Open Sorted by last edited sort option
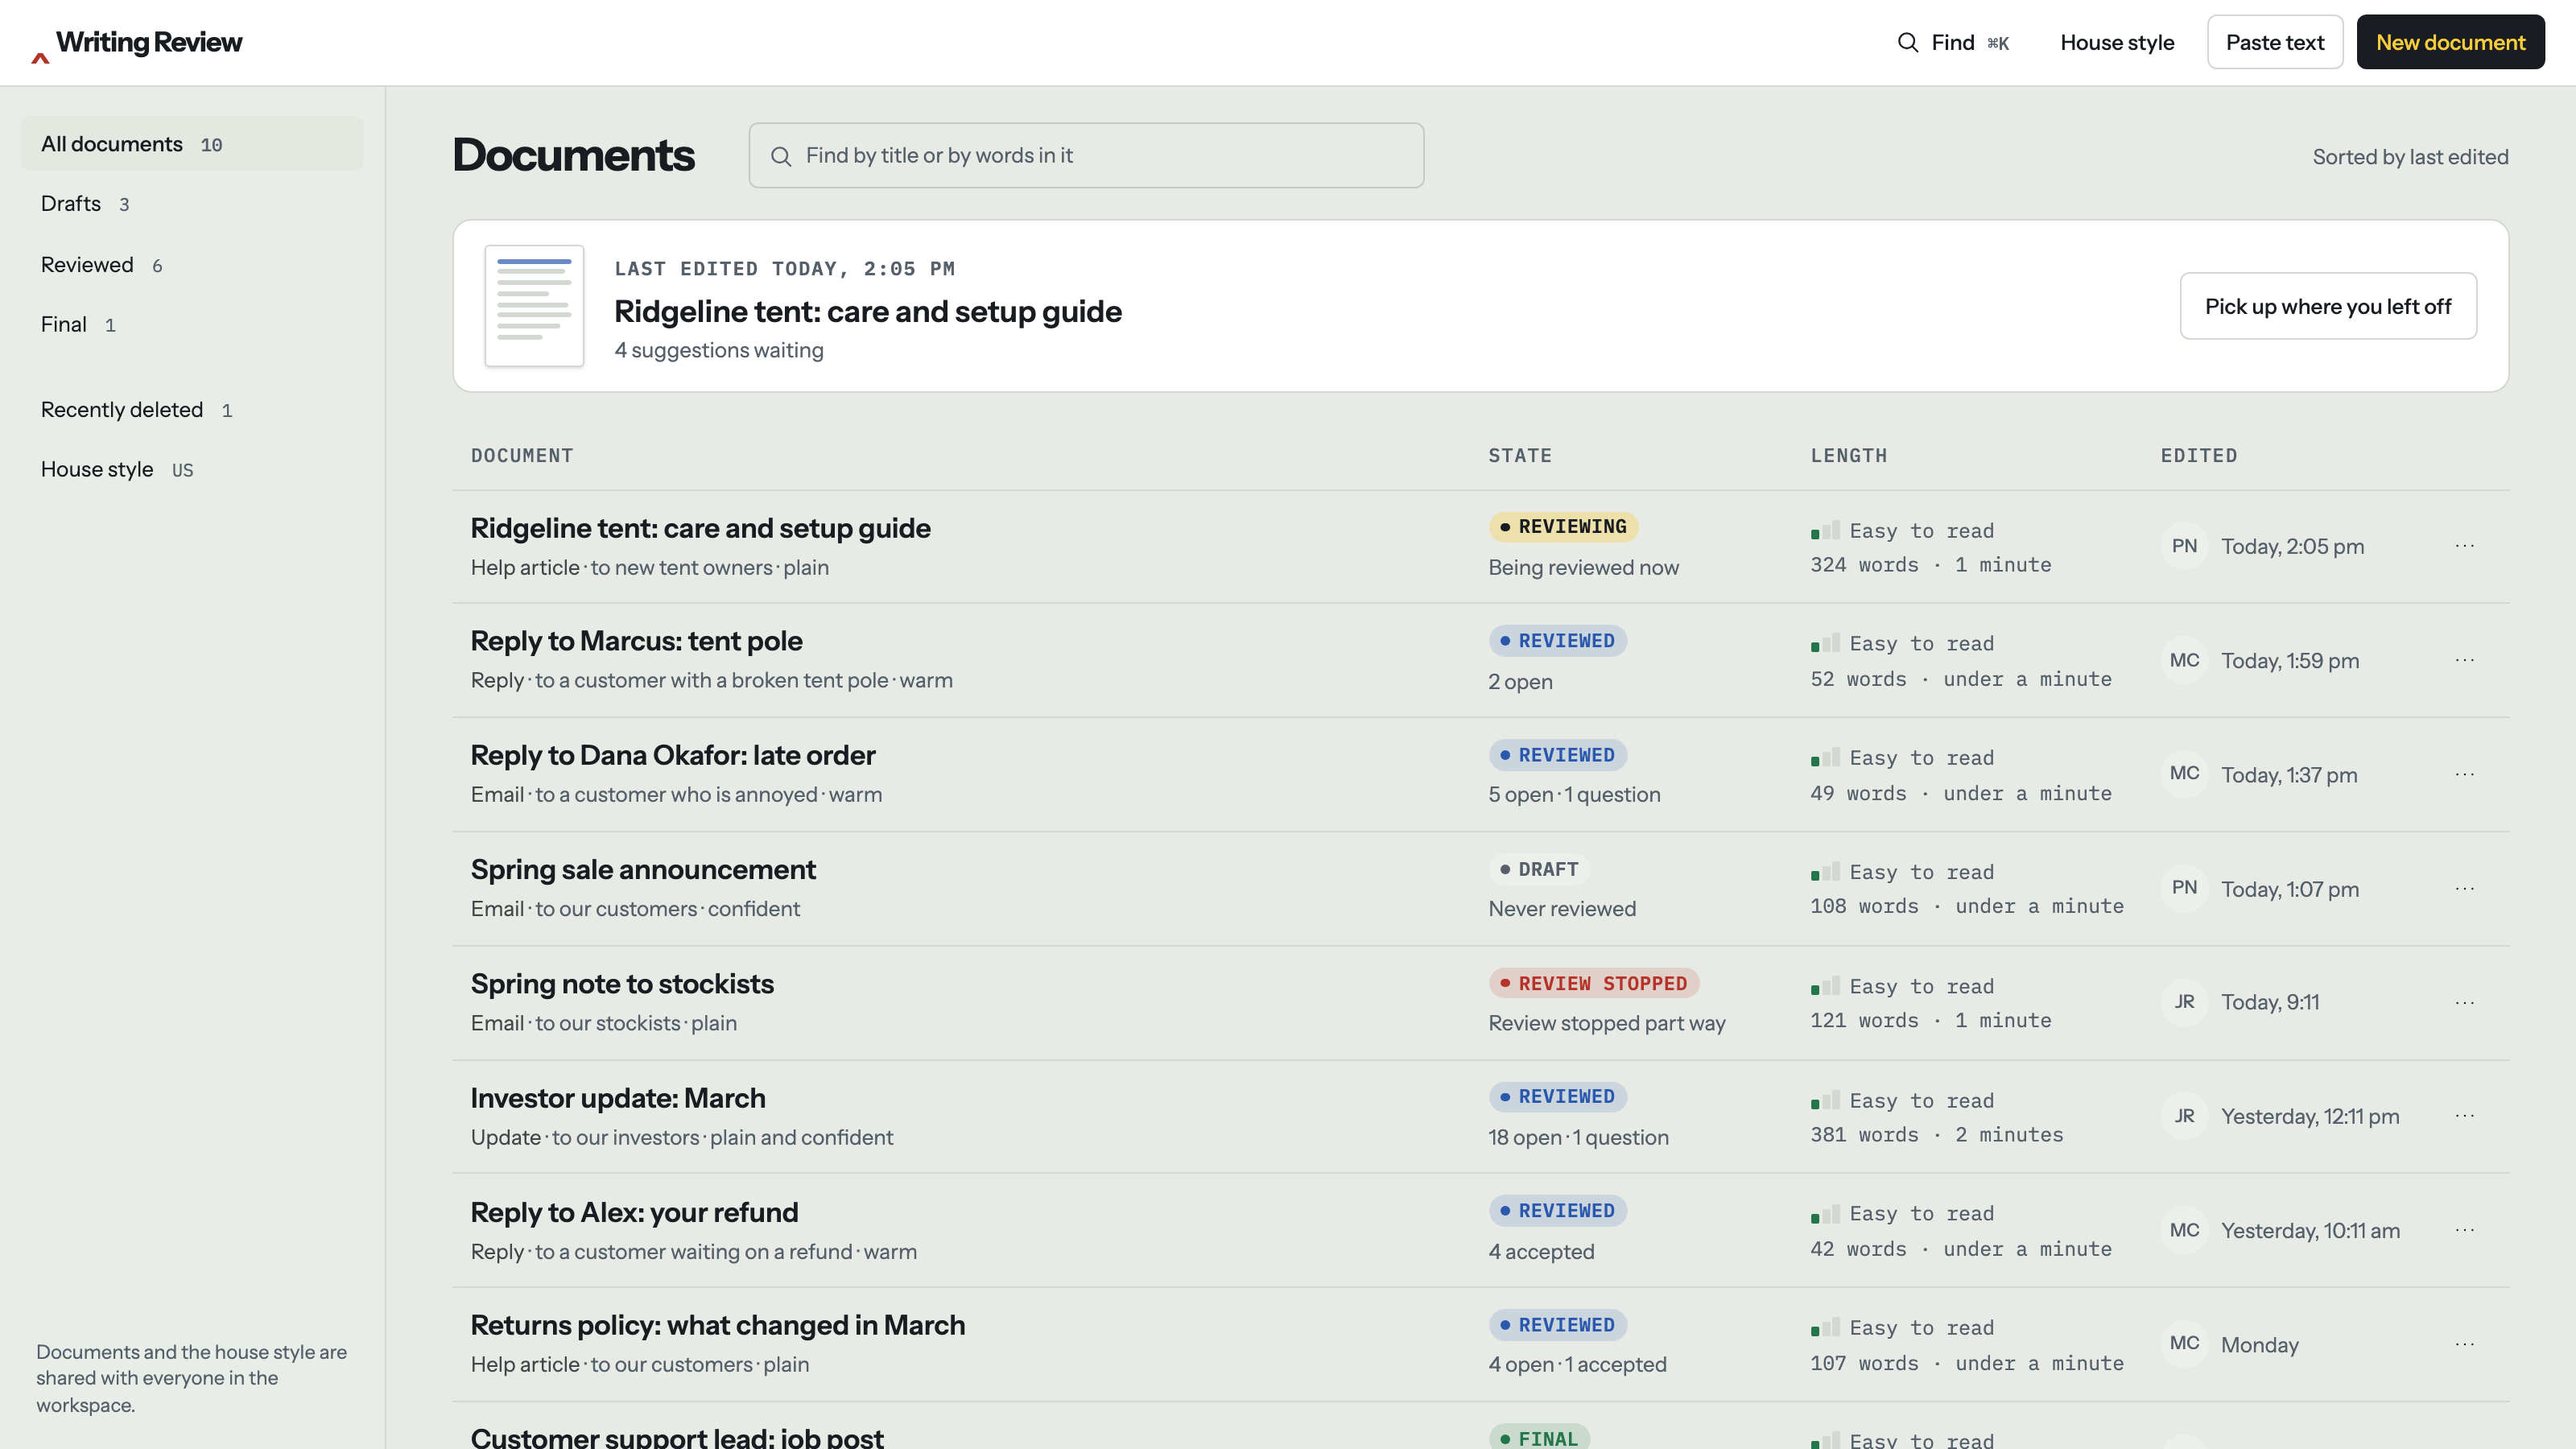The height and width of the screenshot is (1449, 2576). point(2410,157)
